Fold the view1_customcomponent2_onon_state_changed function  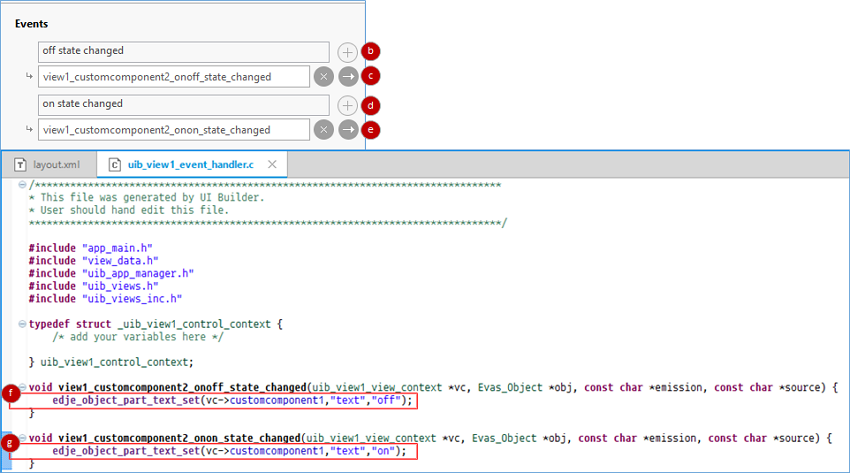tap(21, 438)
